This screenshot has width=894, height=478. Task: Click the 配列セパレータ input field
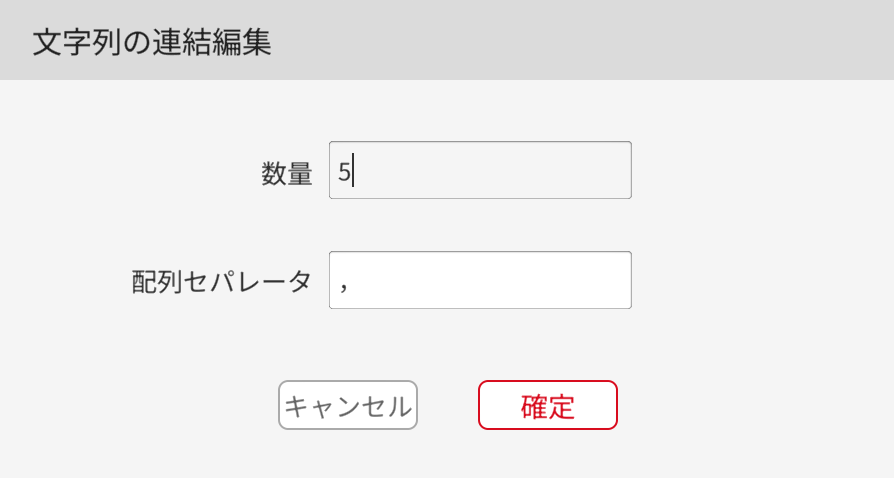coord(480,280)
